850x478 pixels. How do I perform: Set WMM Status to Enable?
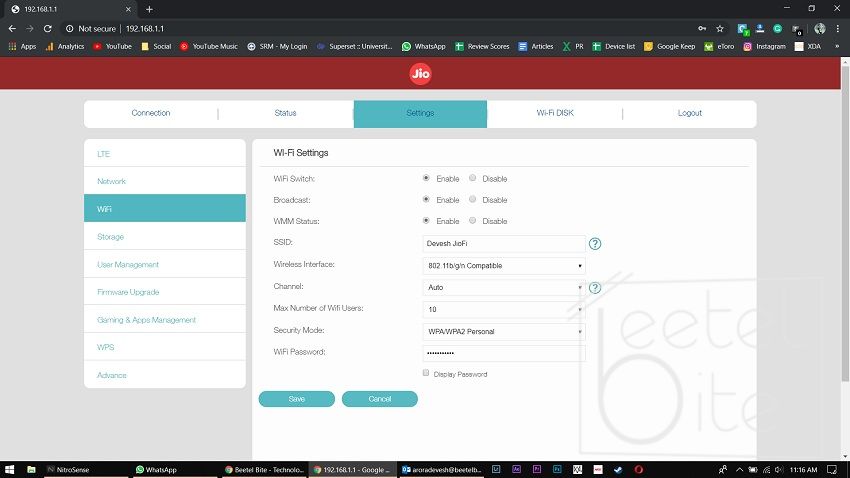pos(426,220)
